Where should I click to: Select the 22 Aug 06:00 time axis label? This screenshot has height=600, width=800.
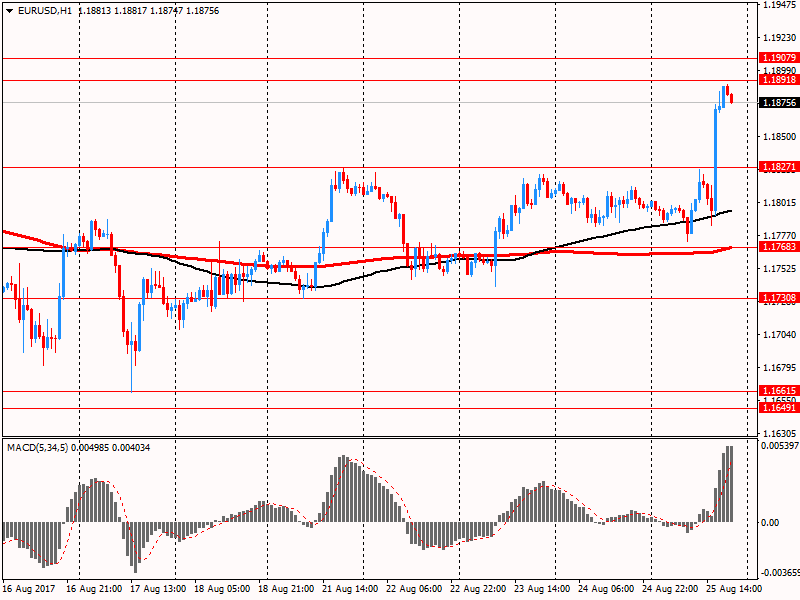(414, 589)
